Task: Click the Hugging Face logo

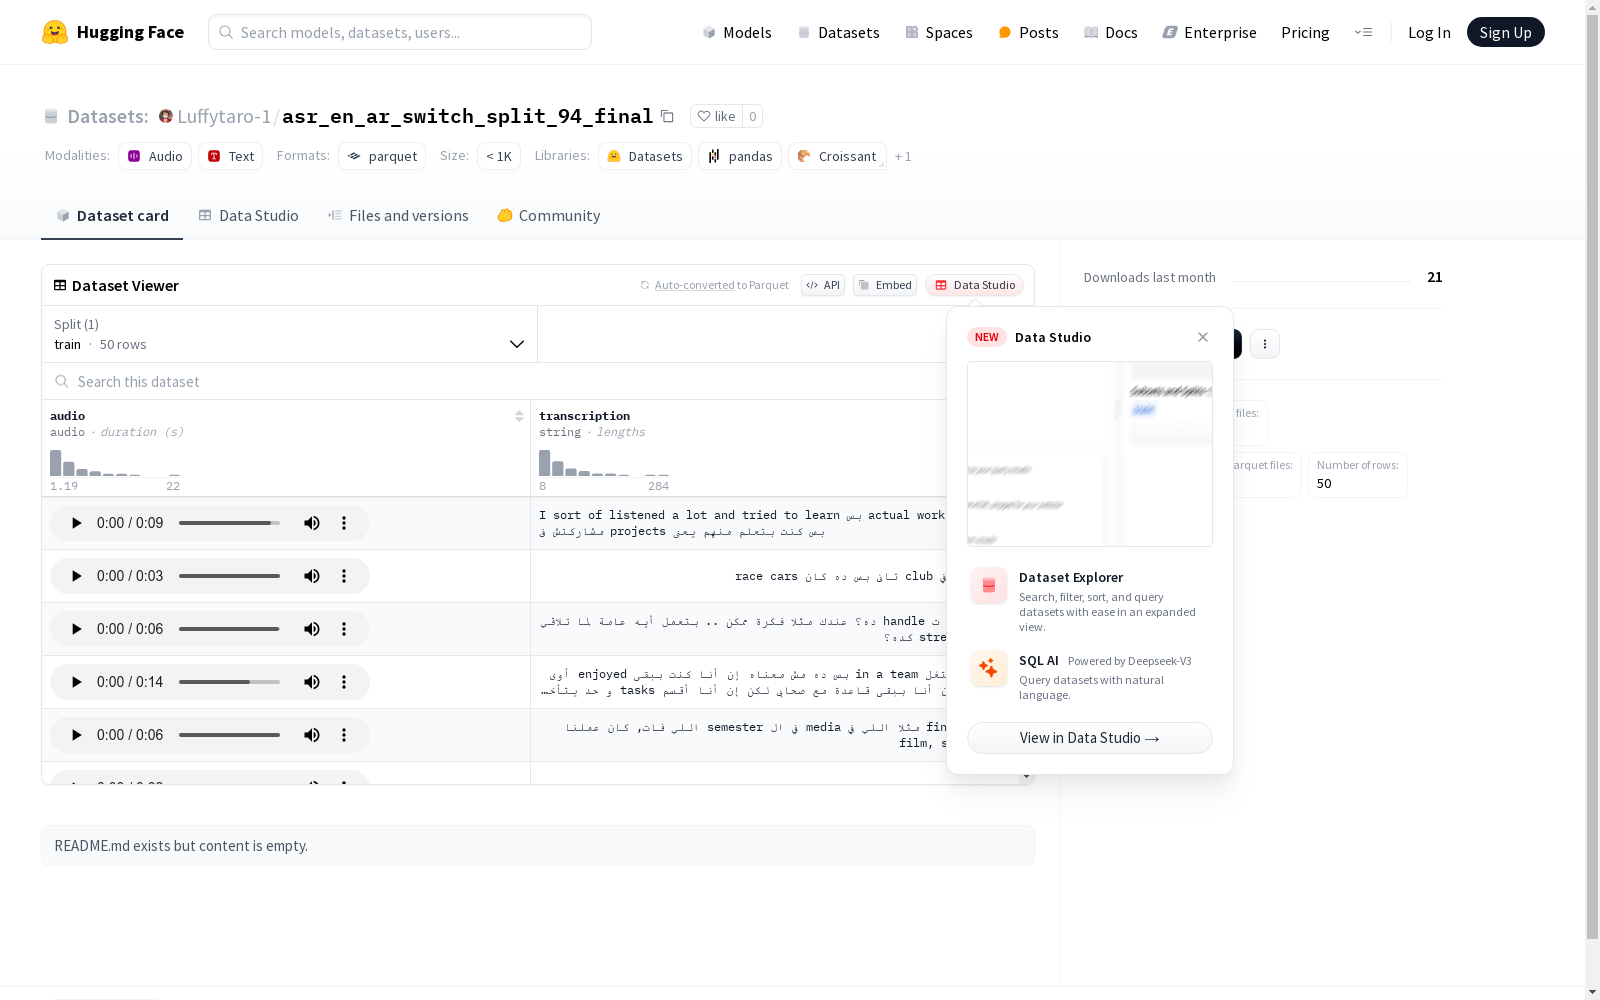Action: tap(113, 32)
